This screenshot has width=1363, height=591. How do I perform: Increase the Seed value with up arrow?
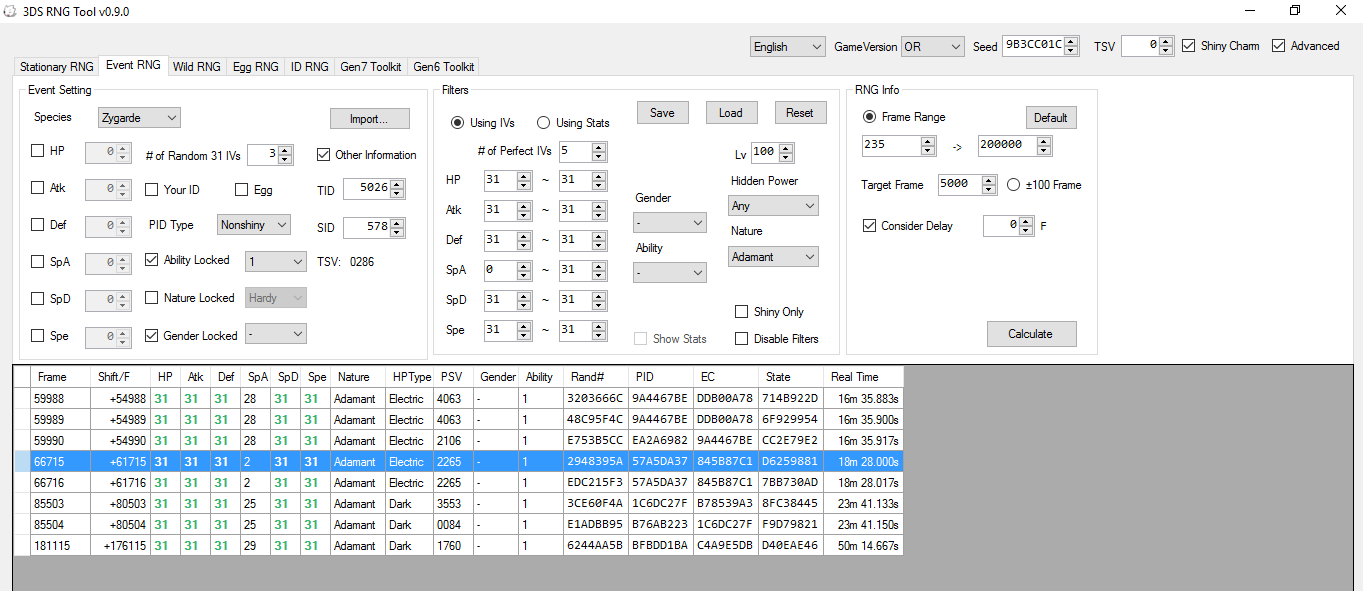tap(1072, 41)
